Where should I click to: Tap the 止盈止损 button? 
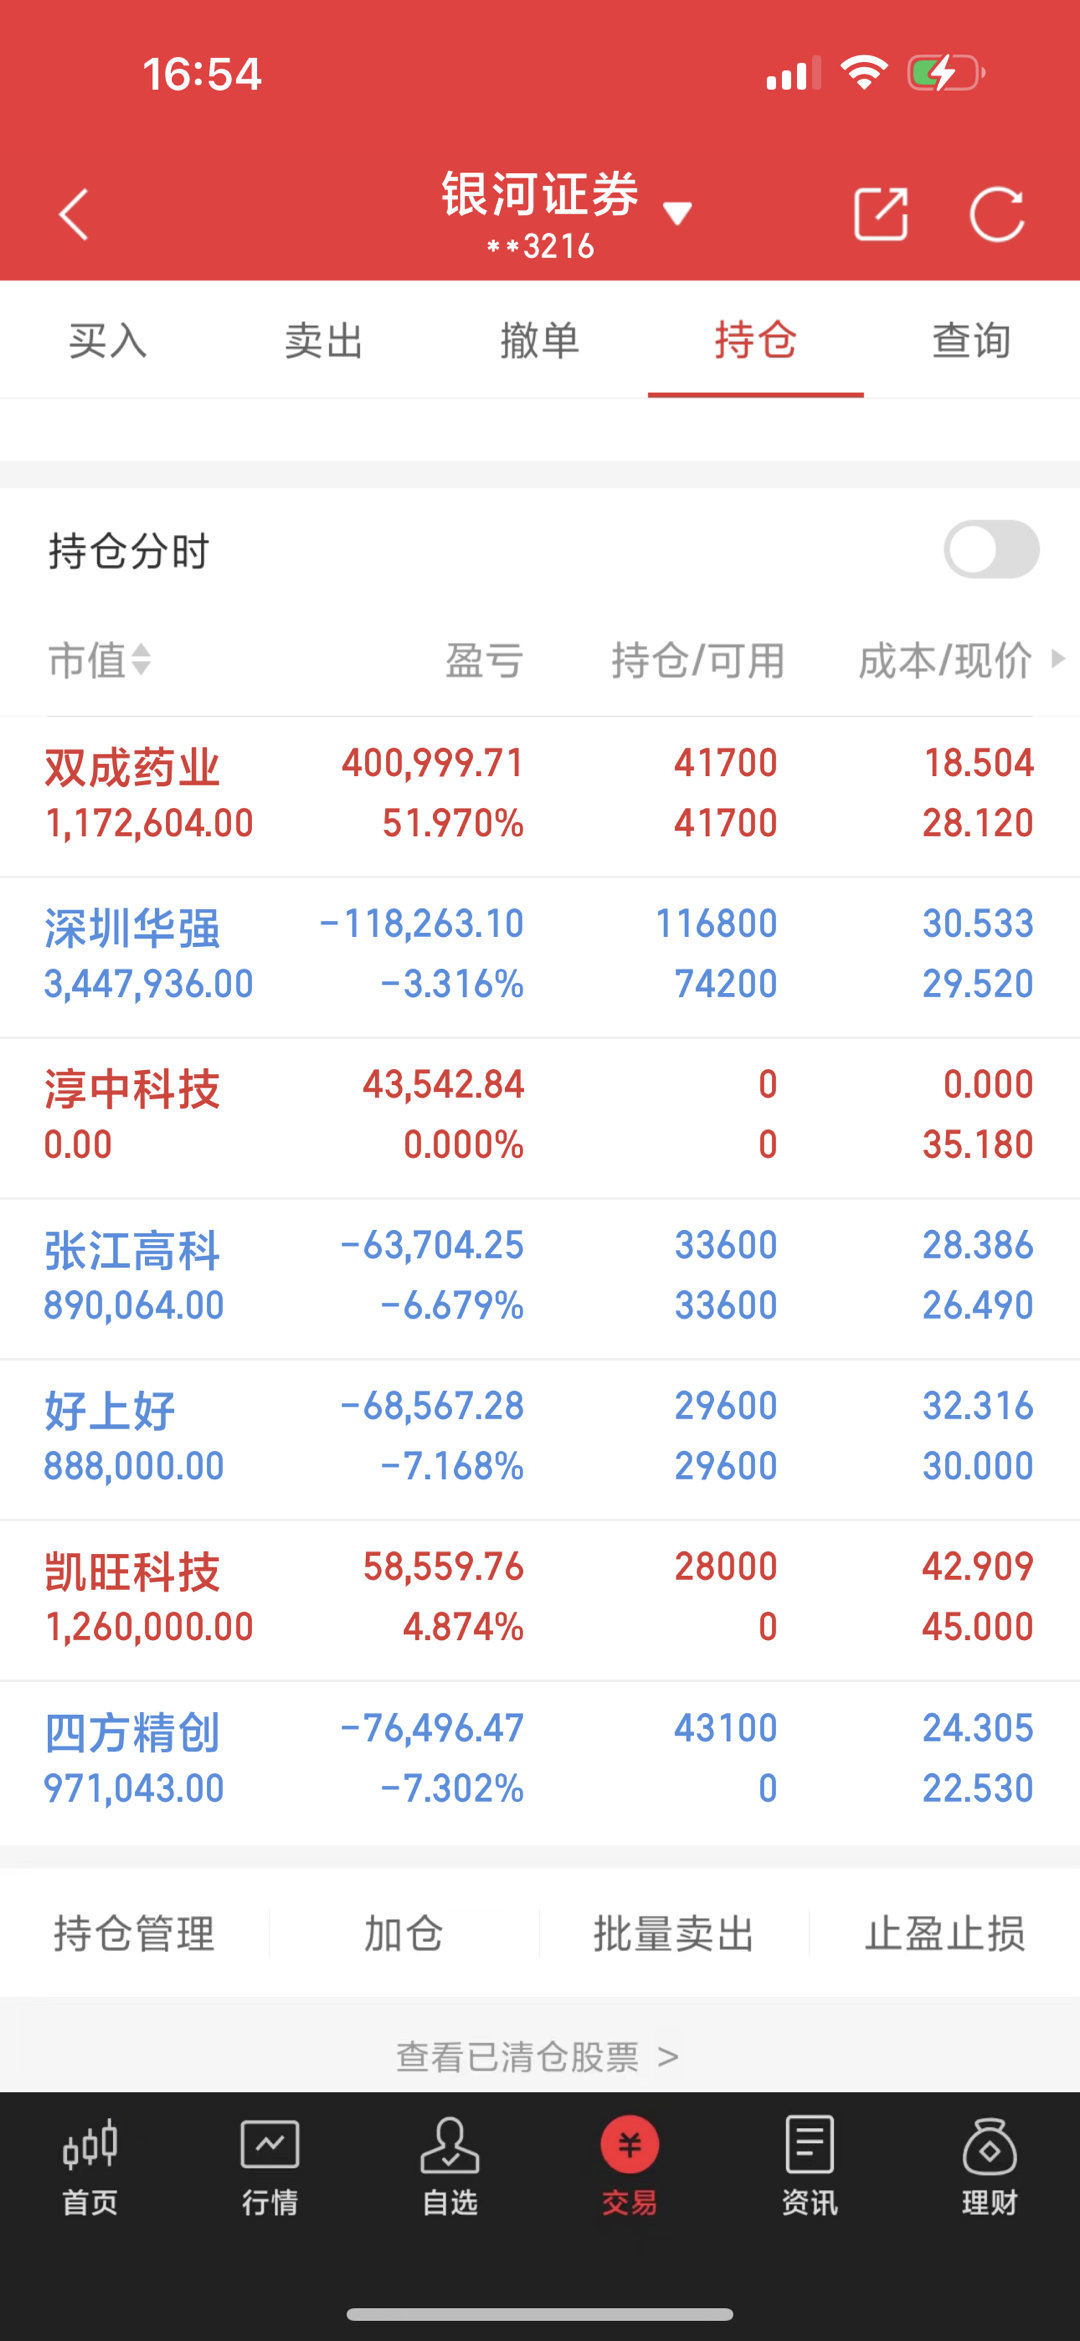(x=946, y=1933)
